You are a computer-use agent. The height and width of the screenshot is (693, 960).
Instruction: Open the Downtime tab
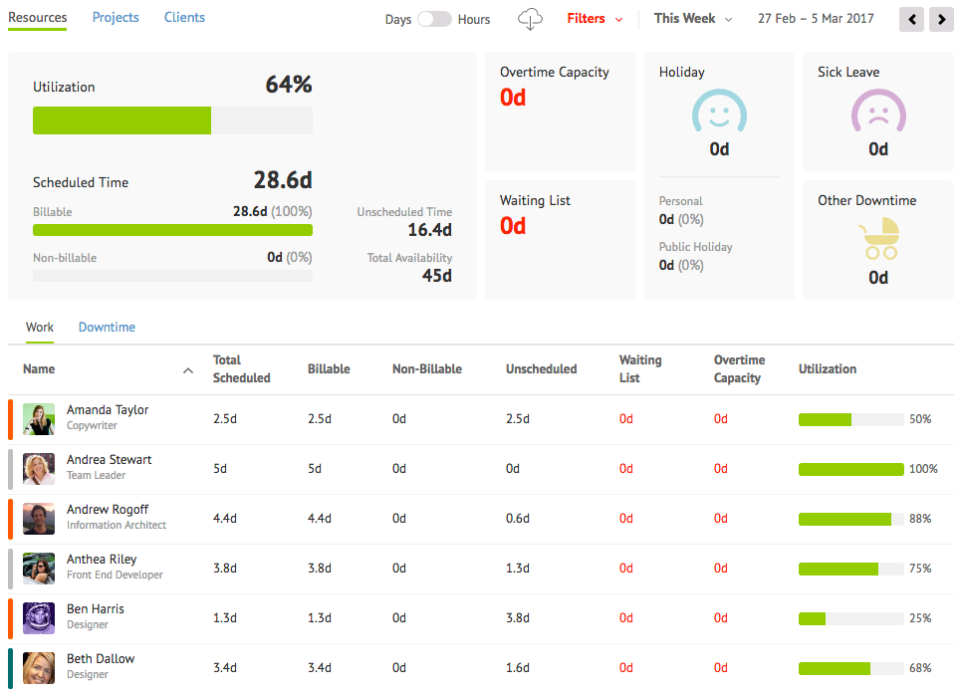(106, 327)
